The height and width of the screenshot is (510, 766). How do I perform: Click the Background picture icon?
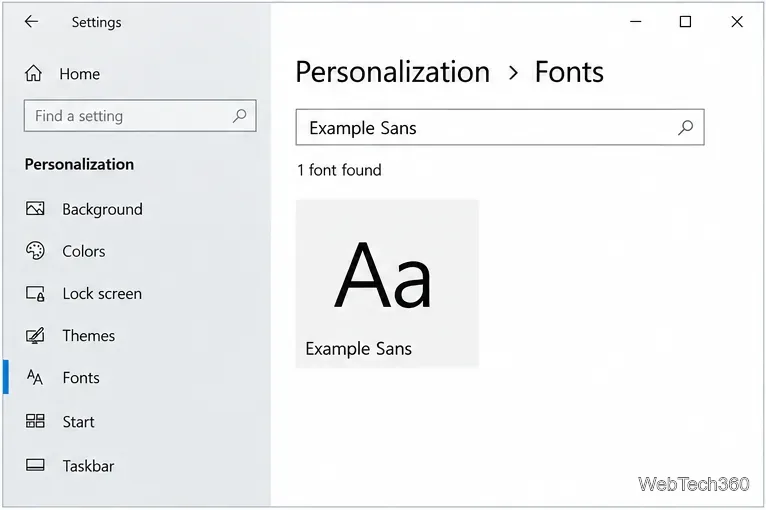(35, 209)
